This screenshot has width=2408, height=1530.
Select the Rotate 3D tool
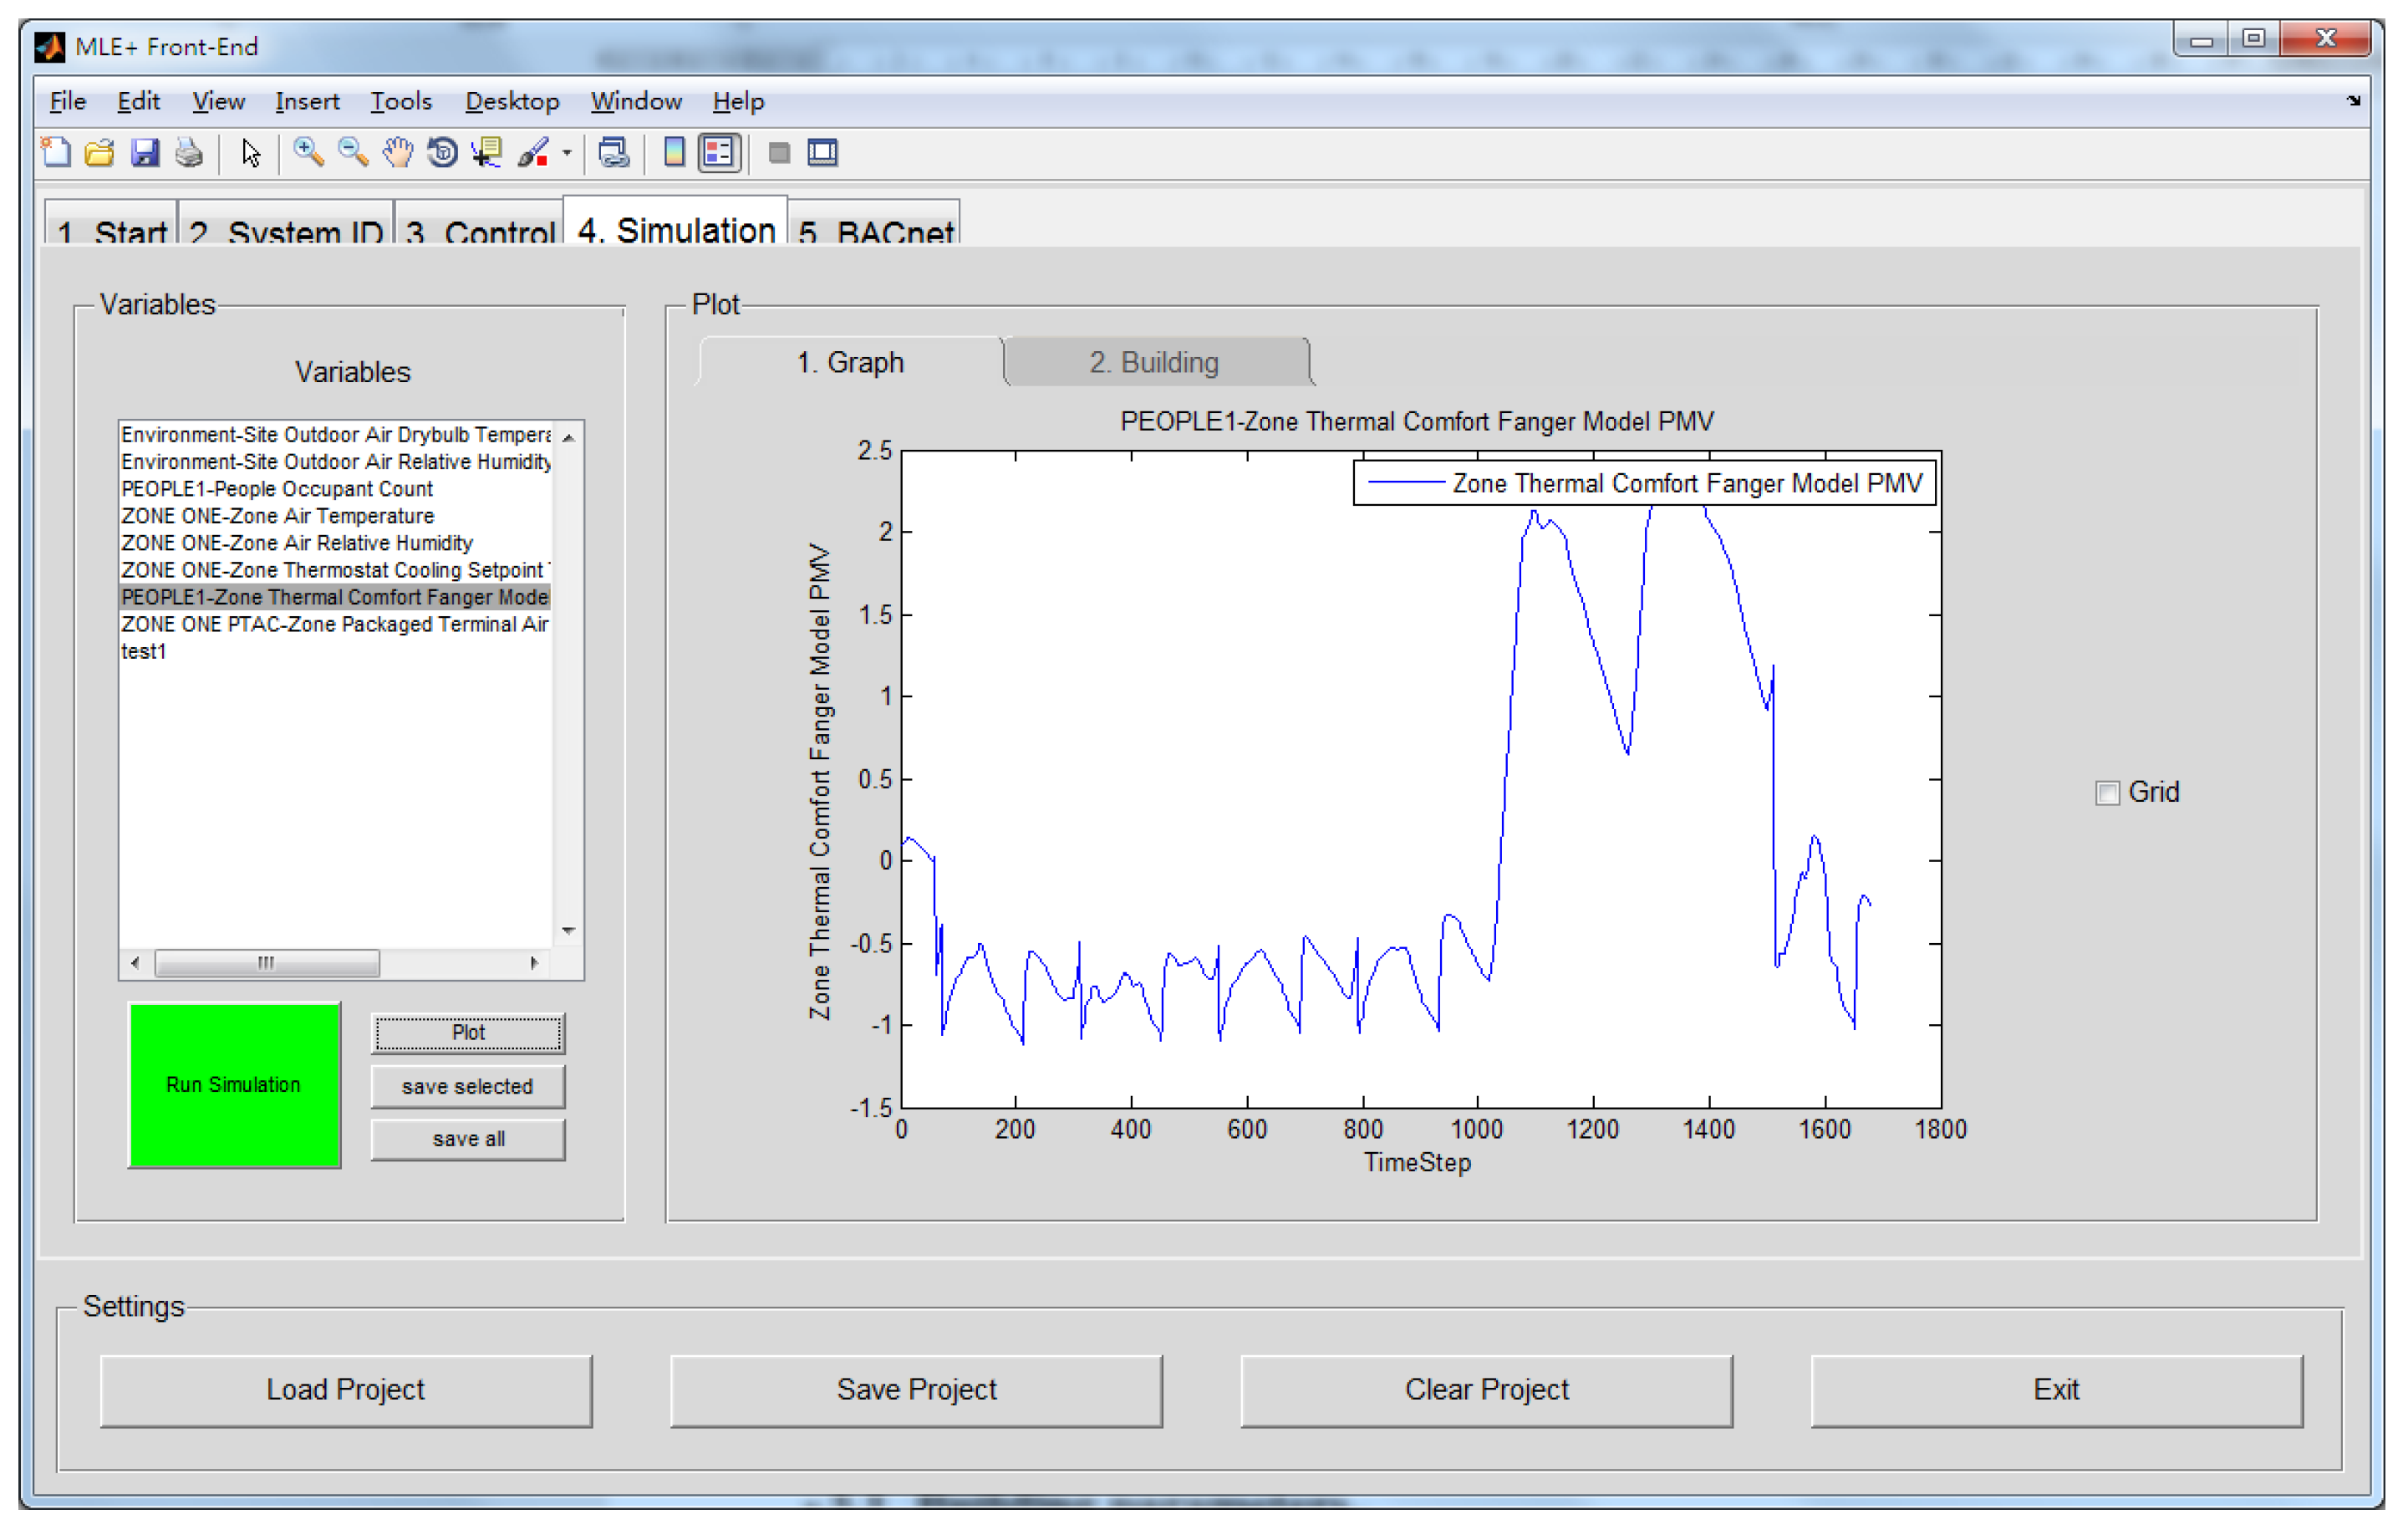(441, 153)
